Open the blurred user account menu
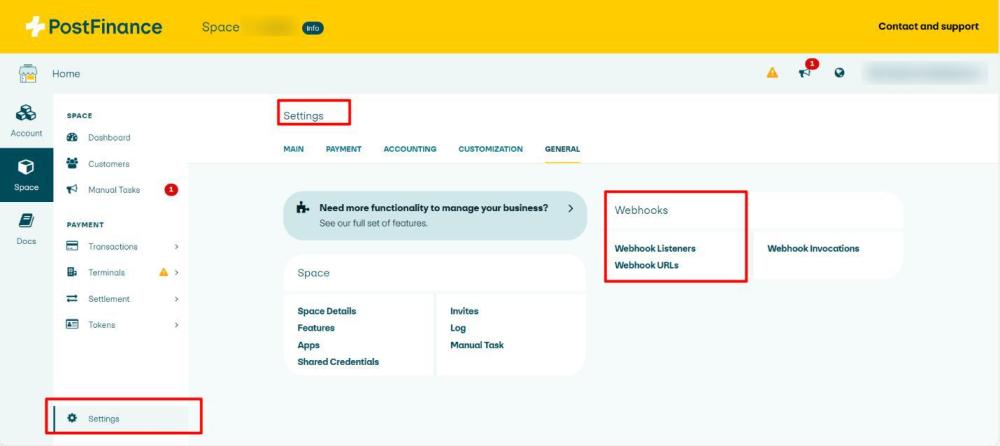1000x446 pixels. (x=925, y=73)
